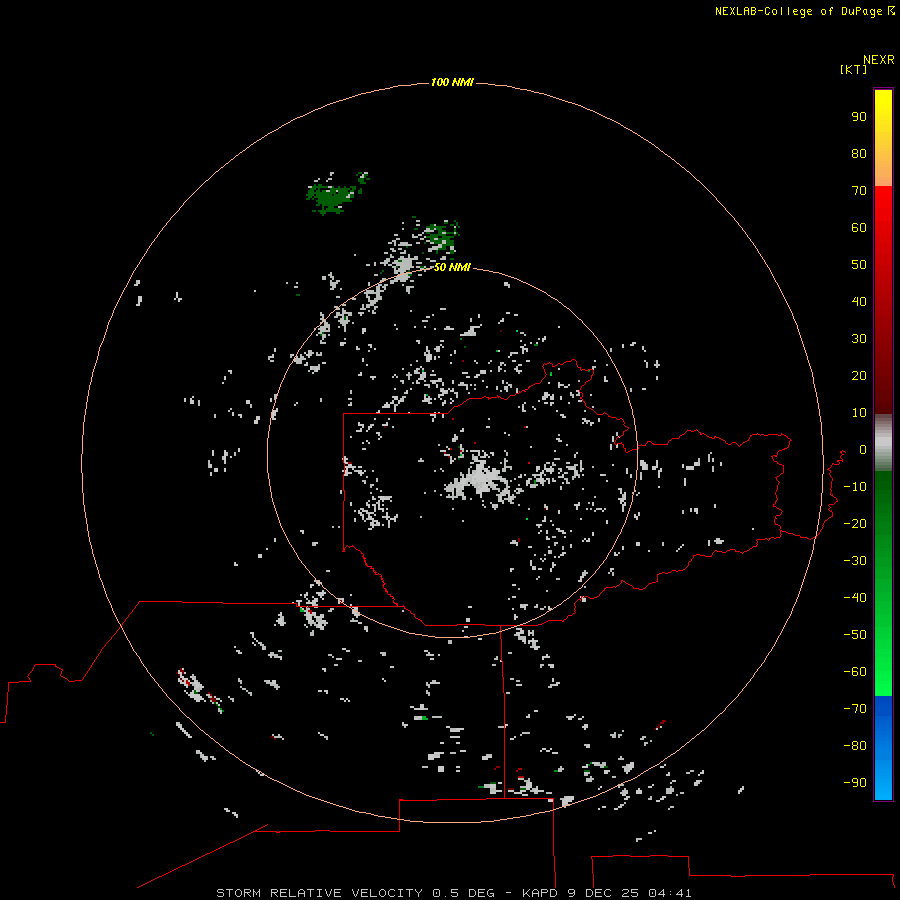
Task: Select the 80 value on the velocity scale
Action: (x=859, y=154)
